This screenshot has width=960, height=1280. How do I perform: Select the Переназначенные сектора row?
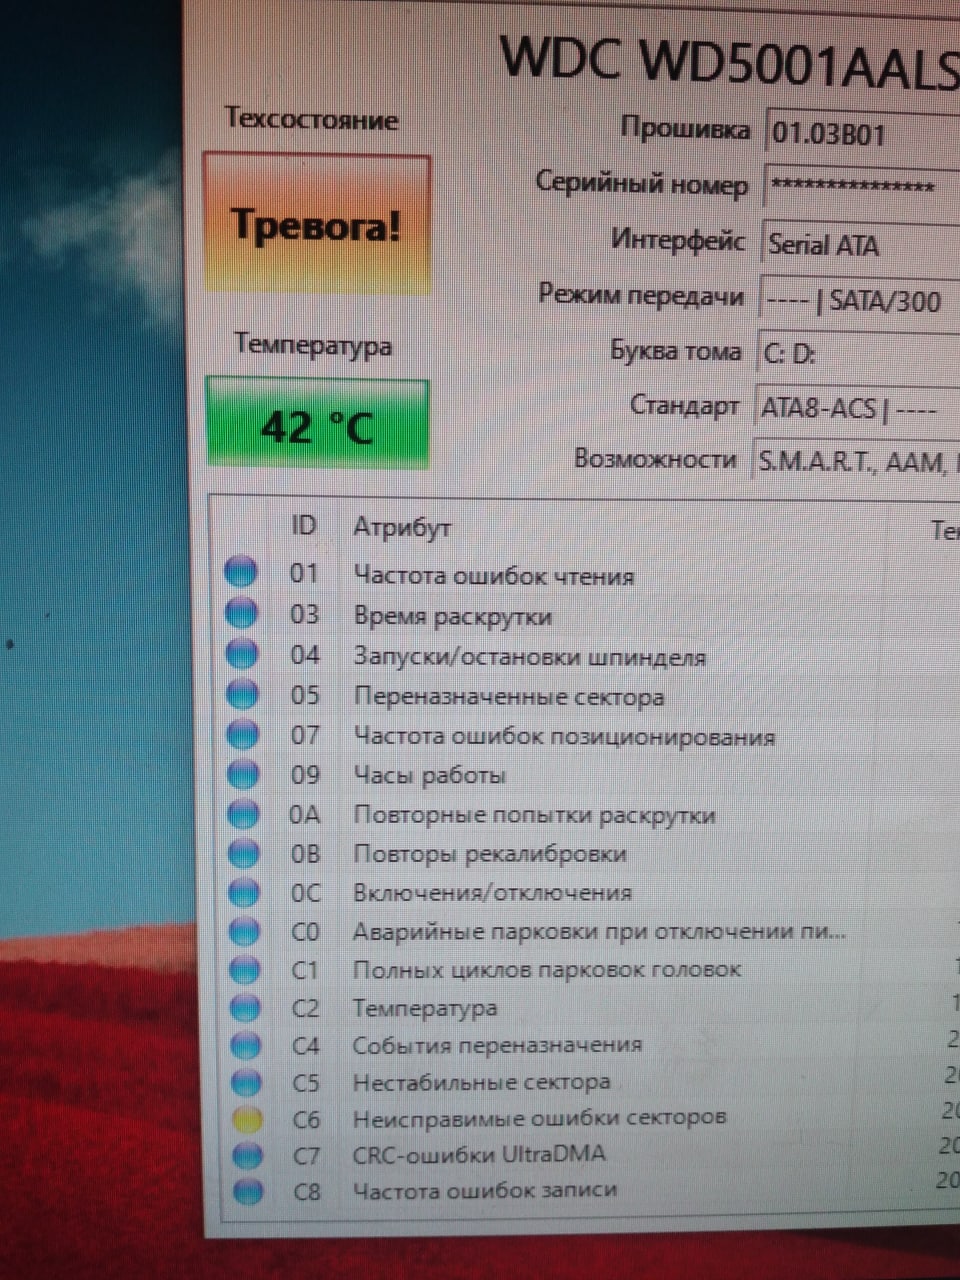(588, 696)
